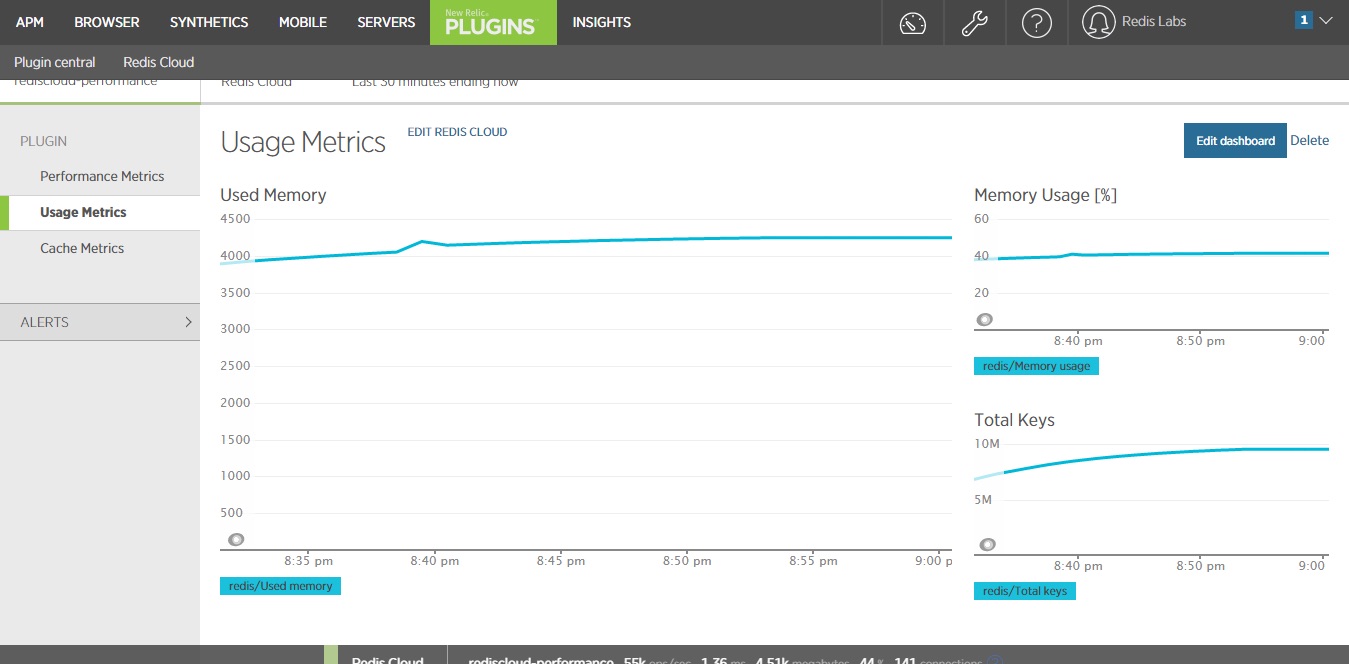Viewport: 1349px width, 664px height.
Task: Click the 4500 axis label on Used Memory
Action: click(x=236, y=218)
